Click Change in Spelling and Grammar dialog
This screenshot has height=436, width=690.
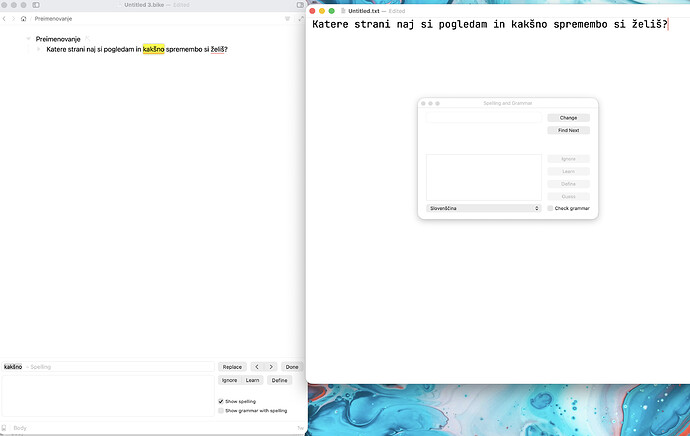coord(568,118)
